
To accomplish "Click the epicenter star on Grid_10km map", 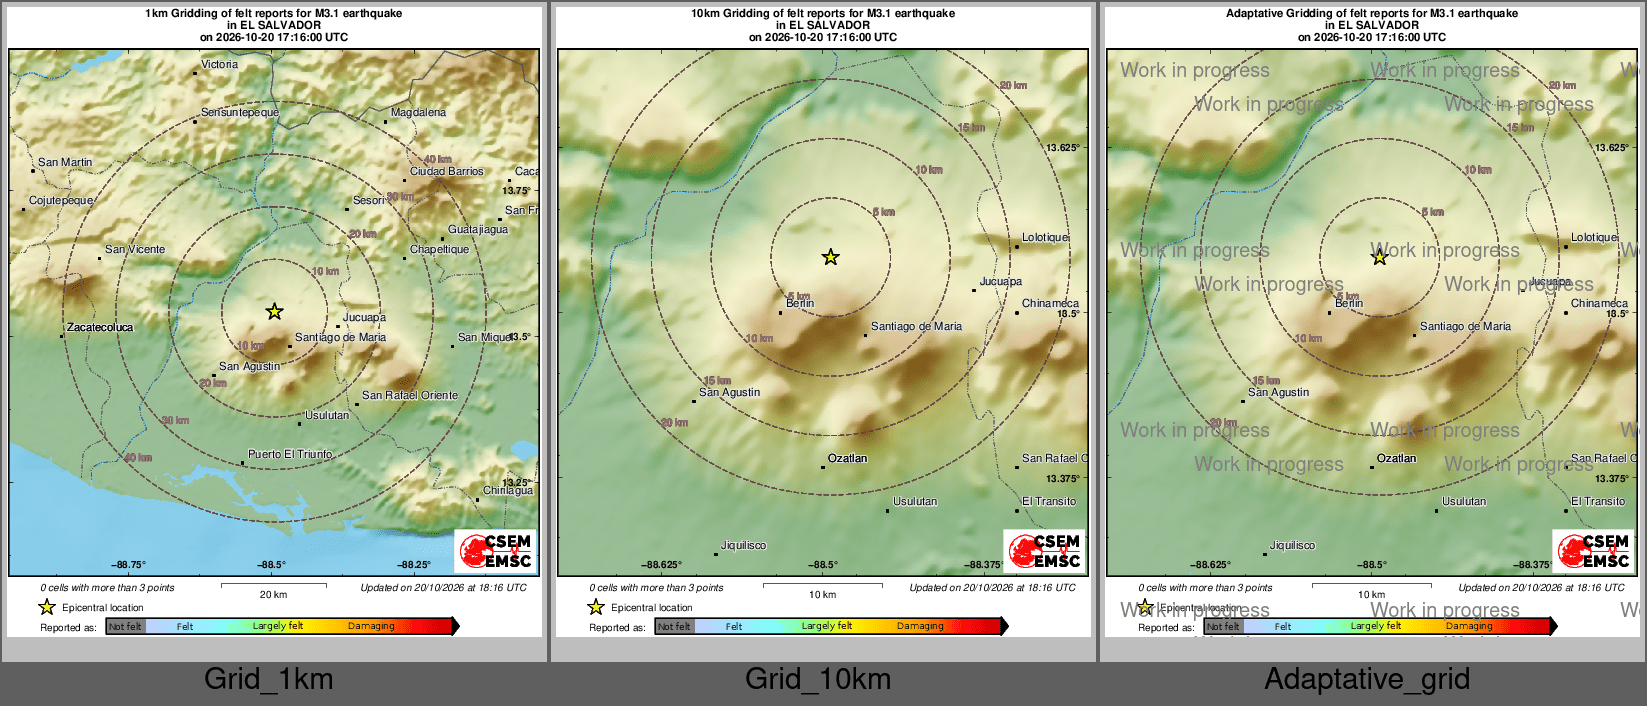I will point(830,257).
